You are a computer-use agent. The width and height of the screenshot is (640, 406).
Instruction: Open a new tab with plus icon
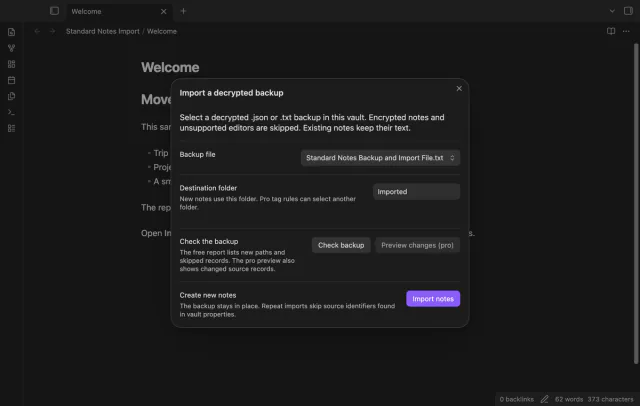pos(183,11)
